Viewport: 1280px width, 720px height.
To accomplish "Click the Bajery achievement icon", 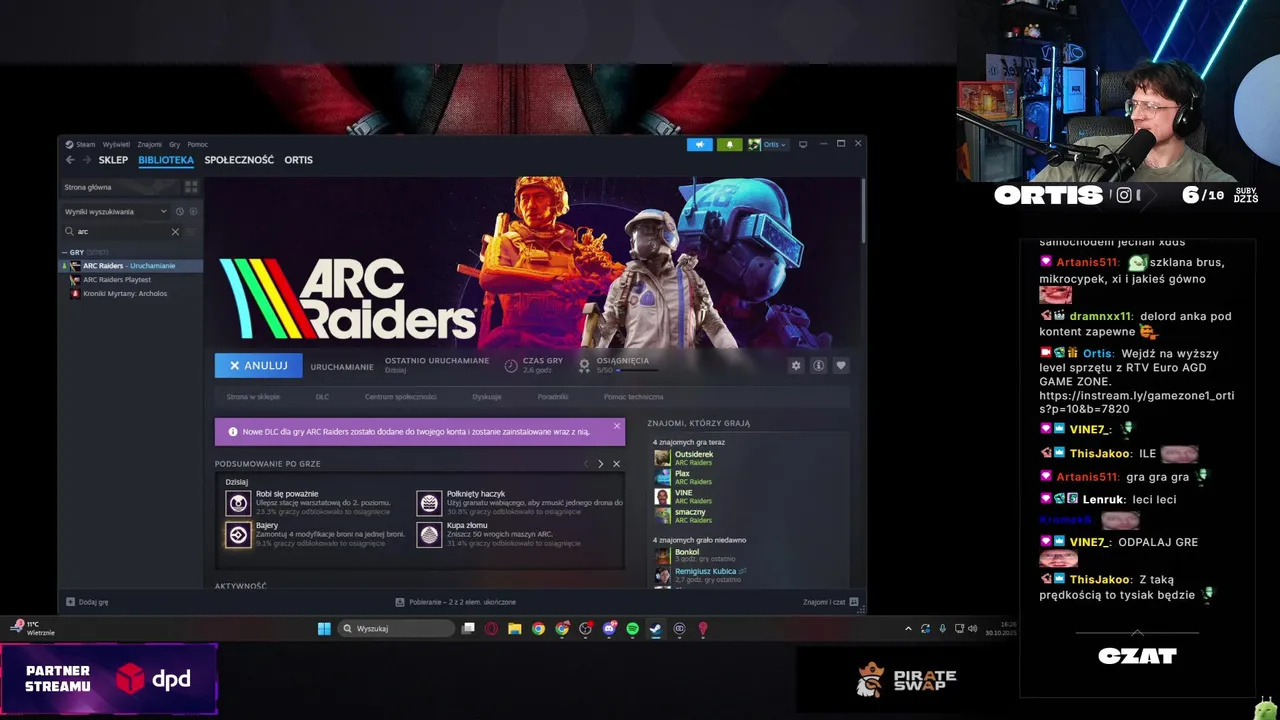I will click(238, 535).
